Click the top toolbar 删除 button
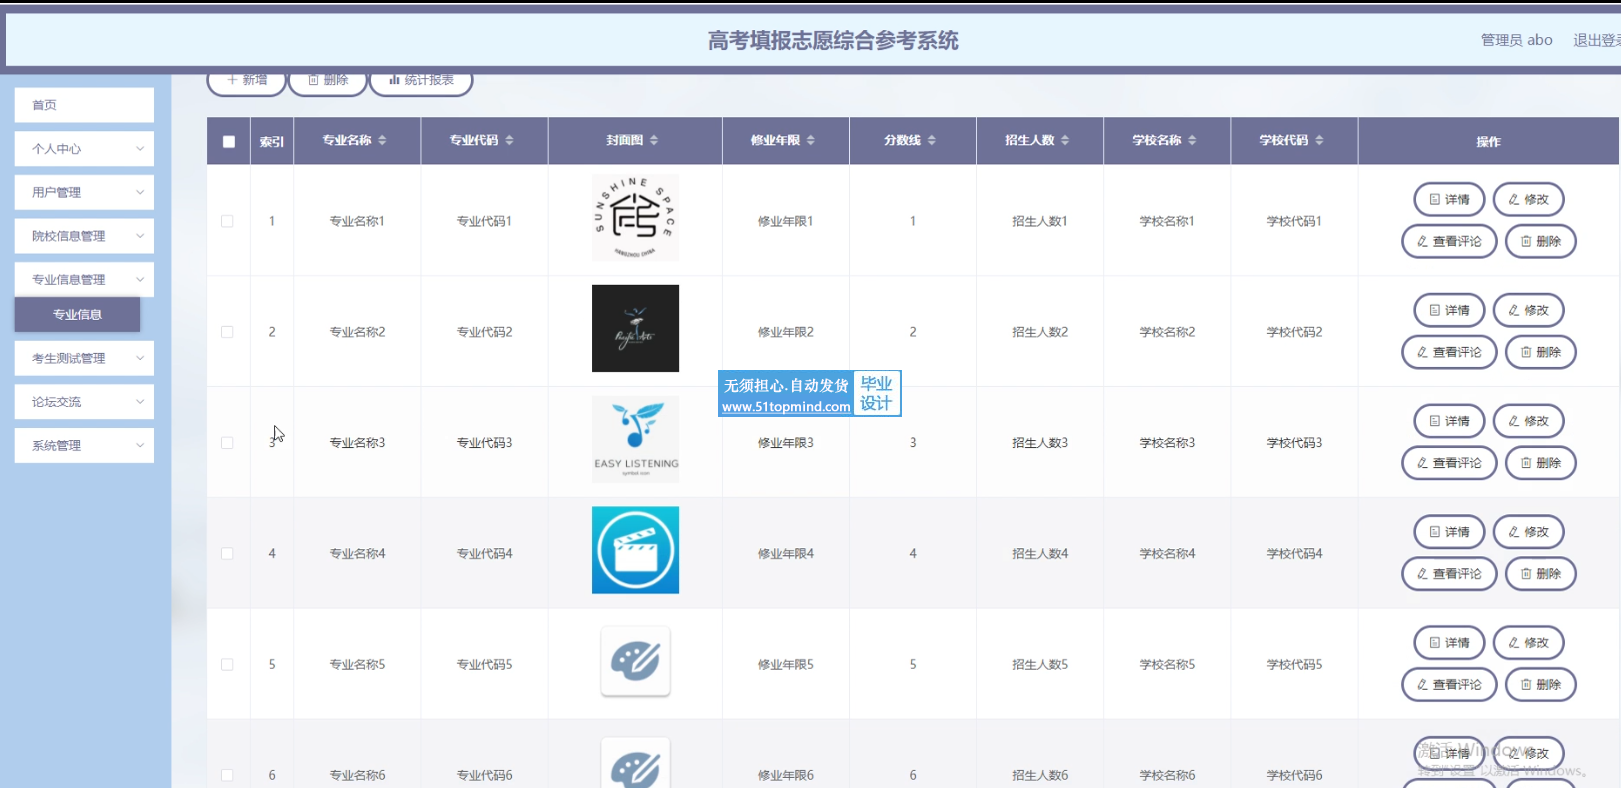This screenshot has height=788, width=1621. coord(327,80)
